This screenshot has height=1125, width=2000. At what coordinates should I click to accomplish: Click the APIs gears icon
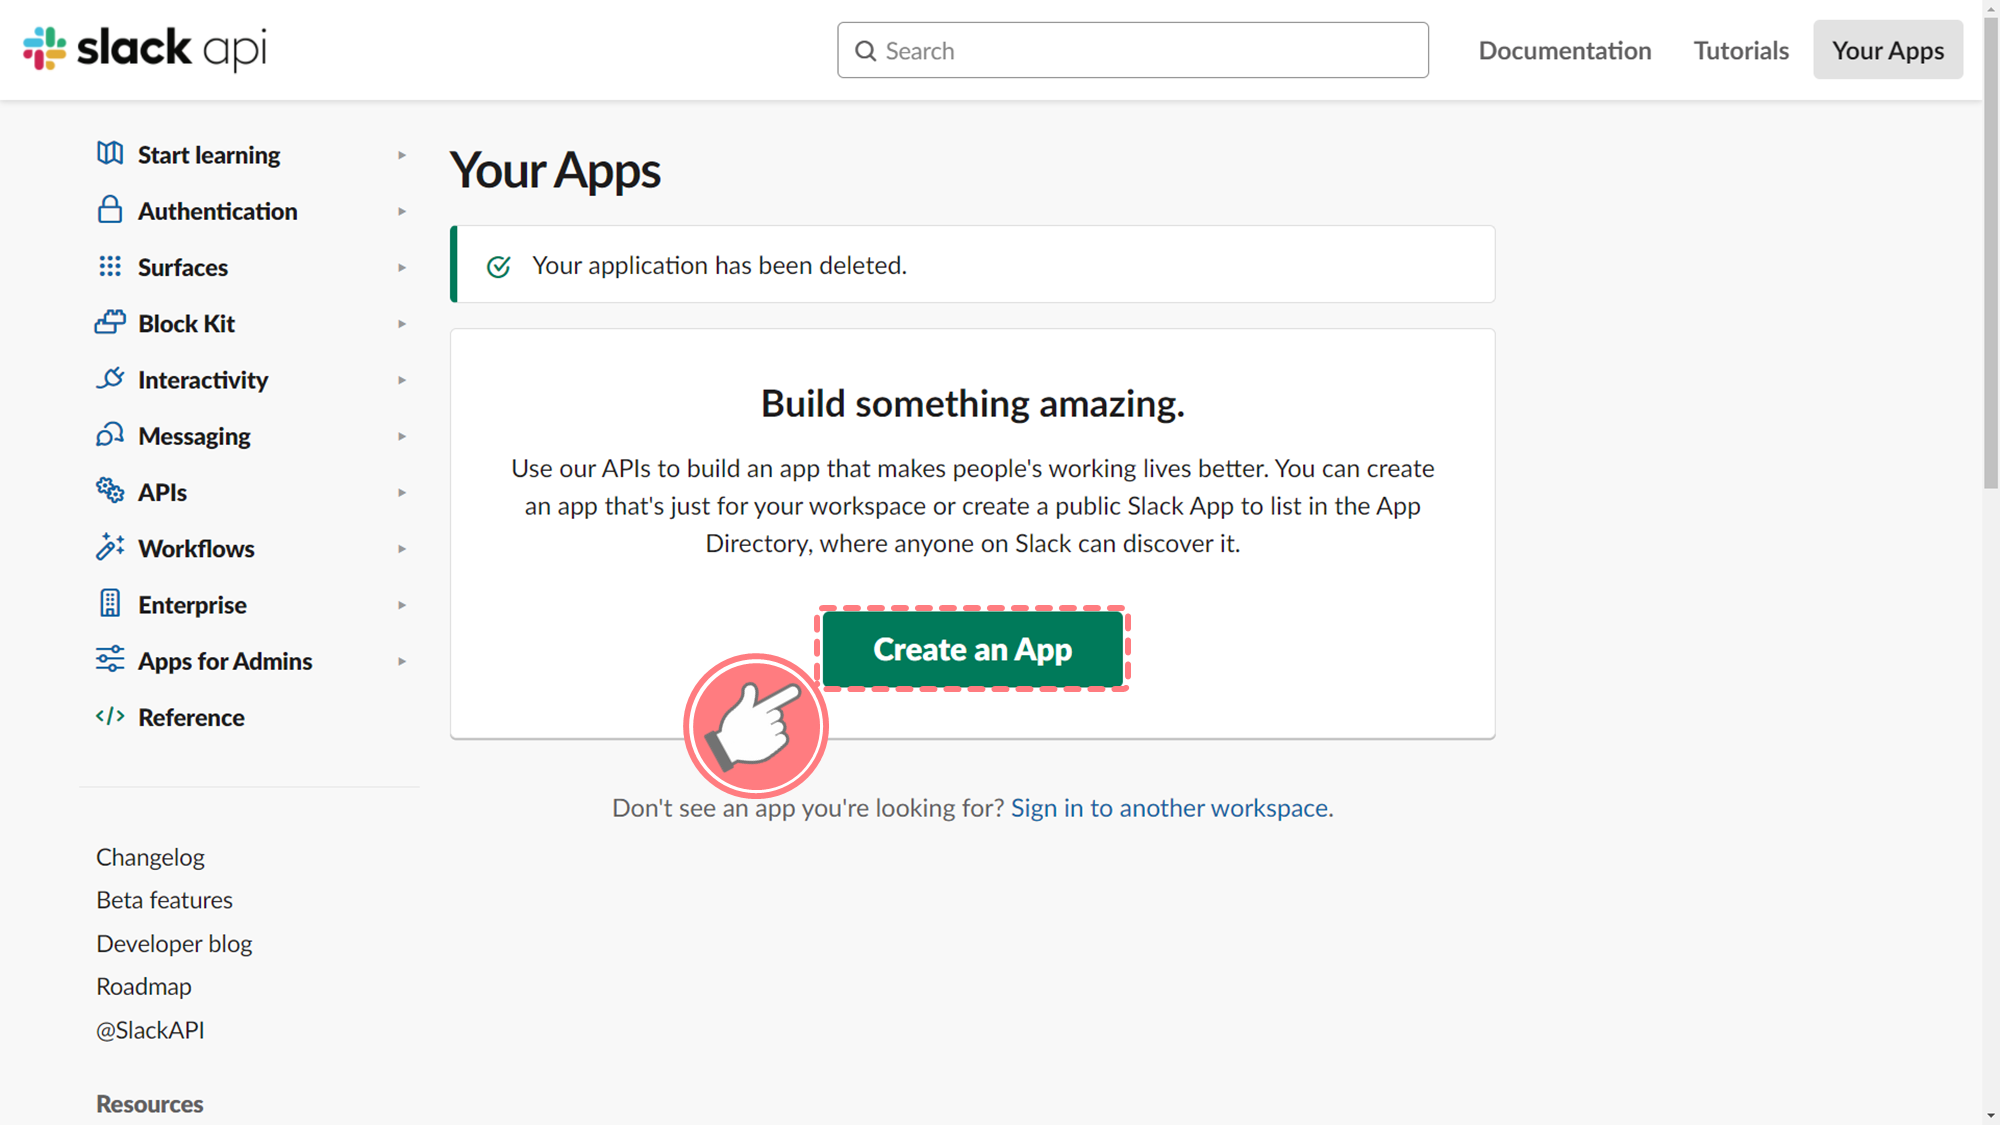(110, 491)
